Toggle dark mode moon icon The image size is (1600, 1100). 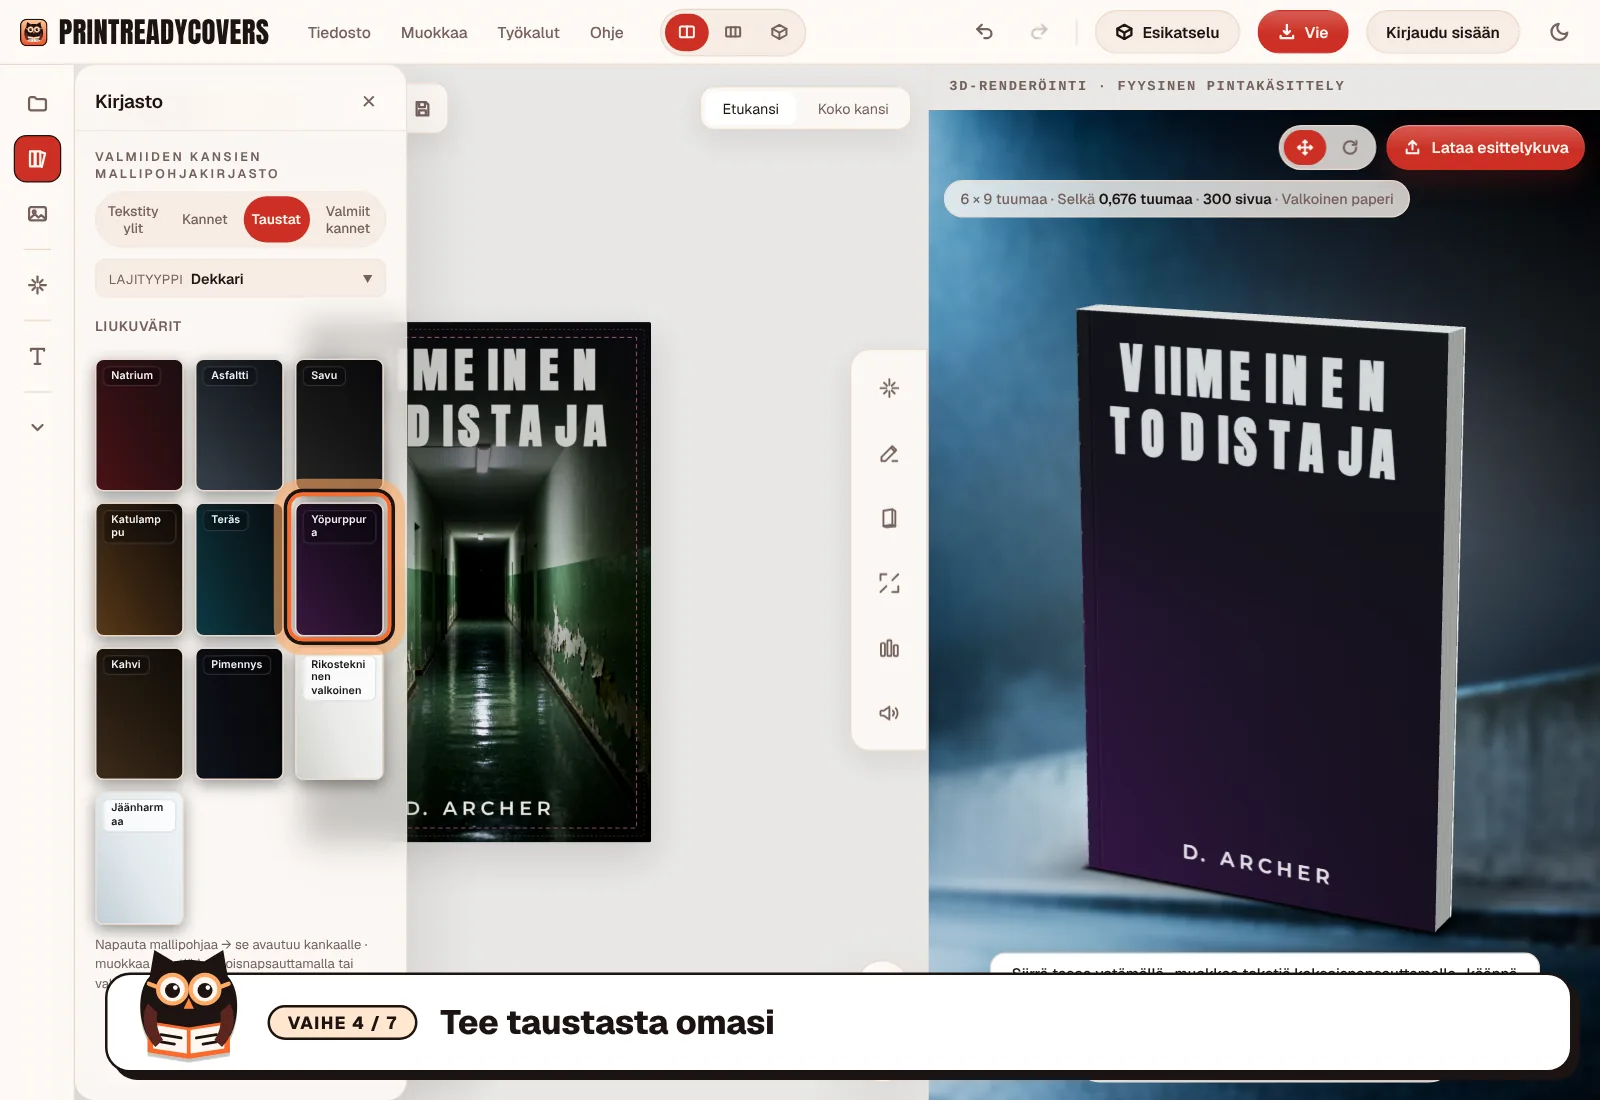(x=1559, y=32)
